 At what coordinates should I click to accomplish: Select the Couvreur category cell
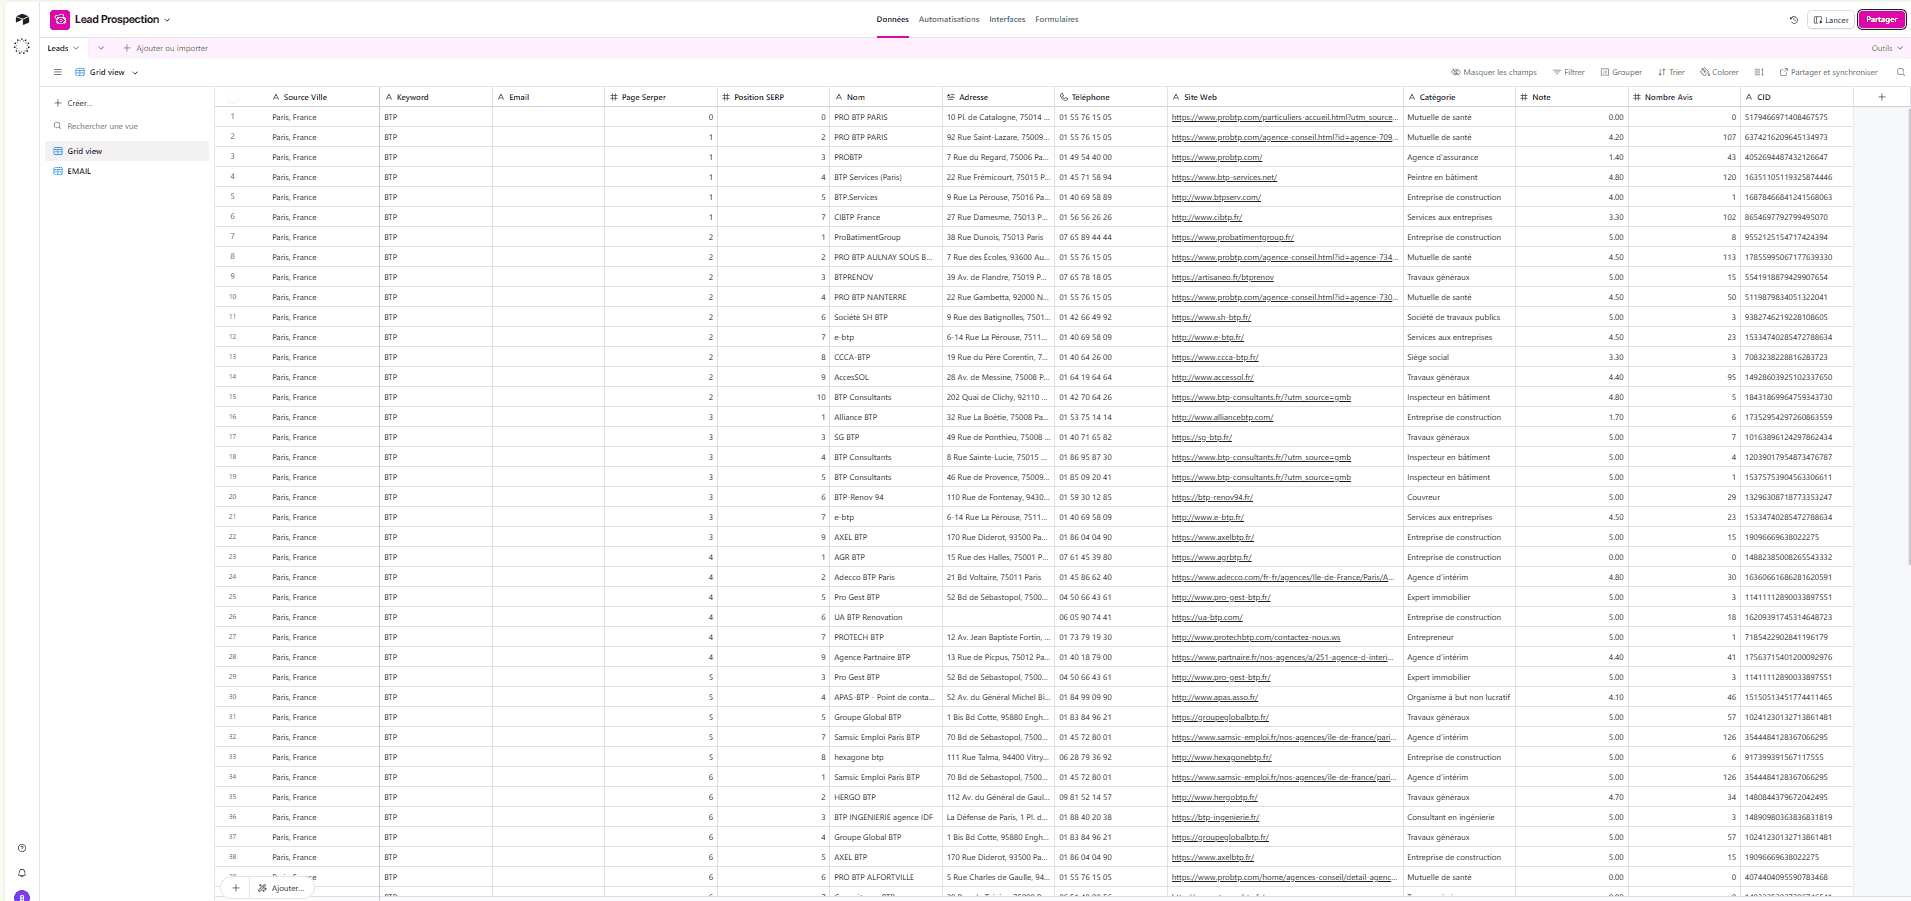[1459, 497]
